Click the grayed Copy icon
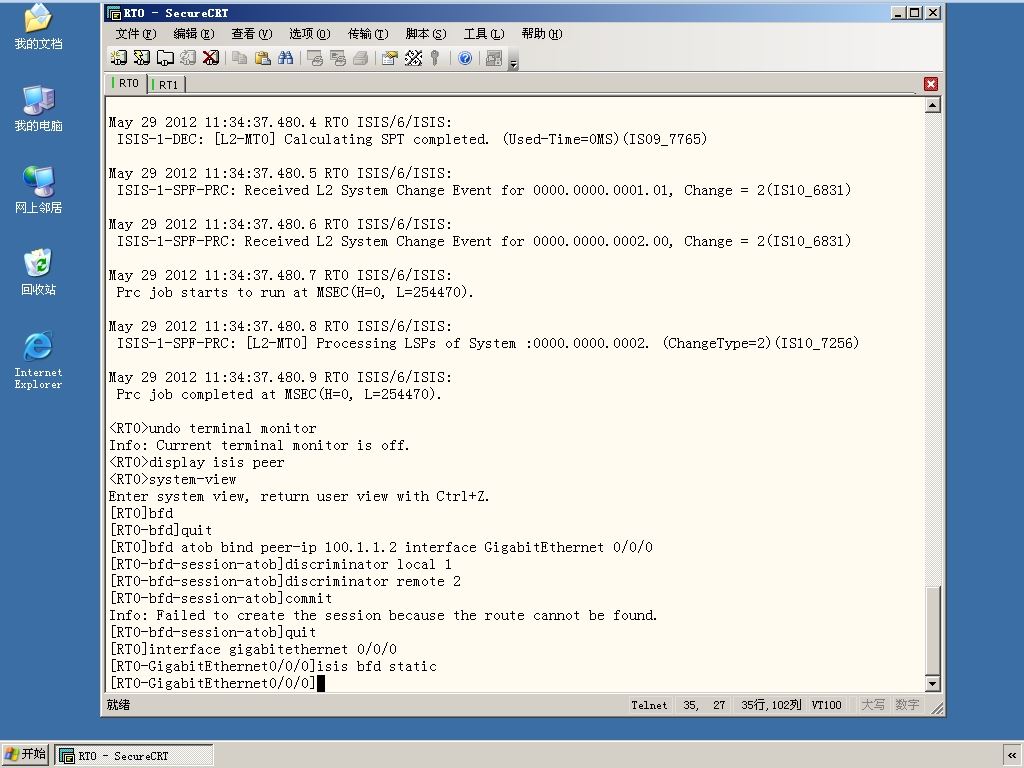Screen dimensions: 1024x768 (x=240, y=58)
